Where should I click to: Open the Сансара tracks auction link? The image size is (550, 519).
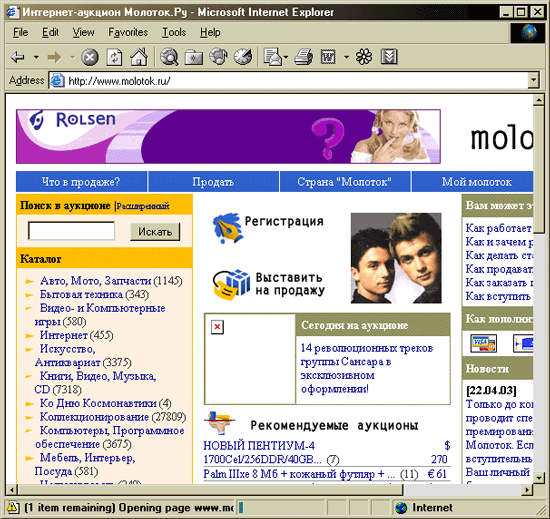(367, 368)
